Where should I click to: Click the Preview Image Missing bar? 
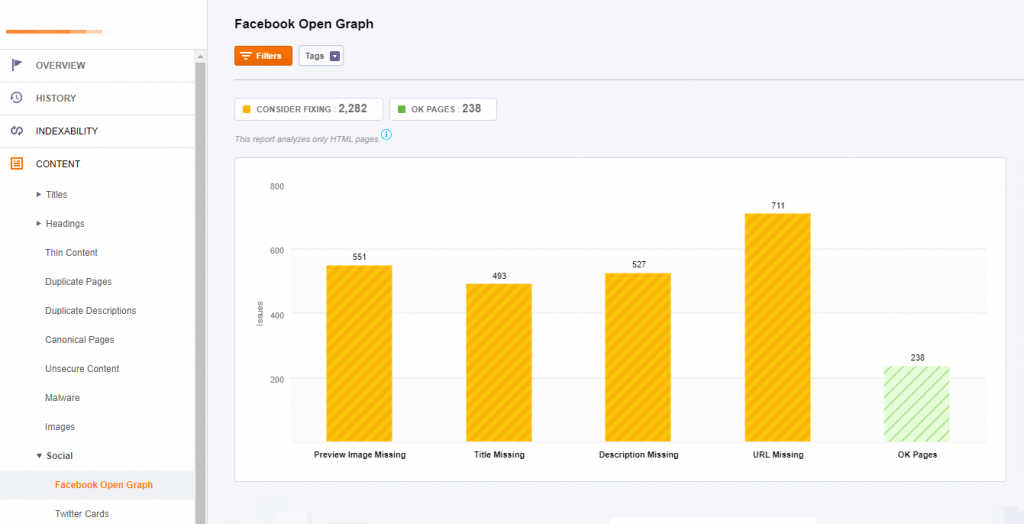[x=359, y=353]
